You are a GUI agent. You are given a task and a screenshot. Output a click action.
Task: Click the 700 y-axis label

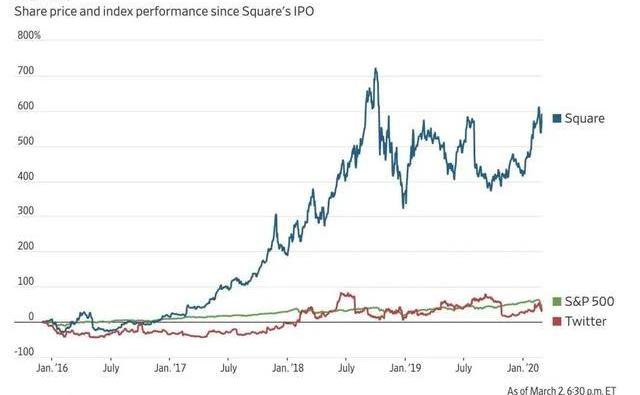(x=26, y=71)
